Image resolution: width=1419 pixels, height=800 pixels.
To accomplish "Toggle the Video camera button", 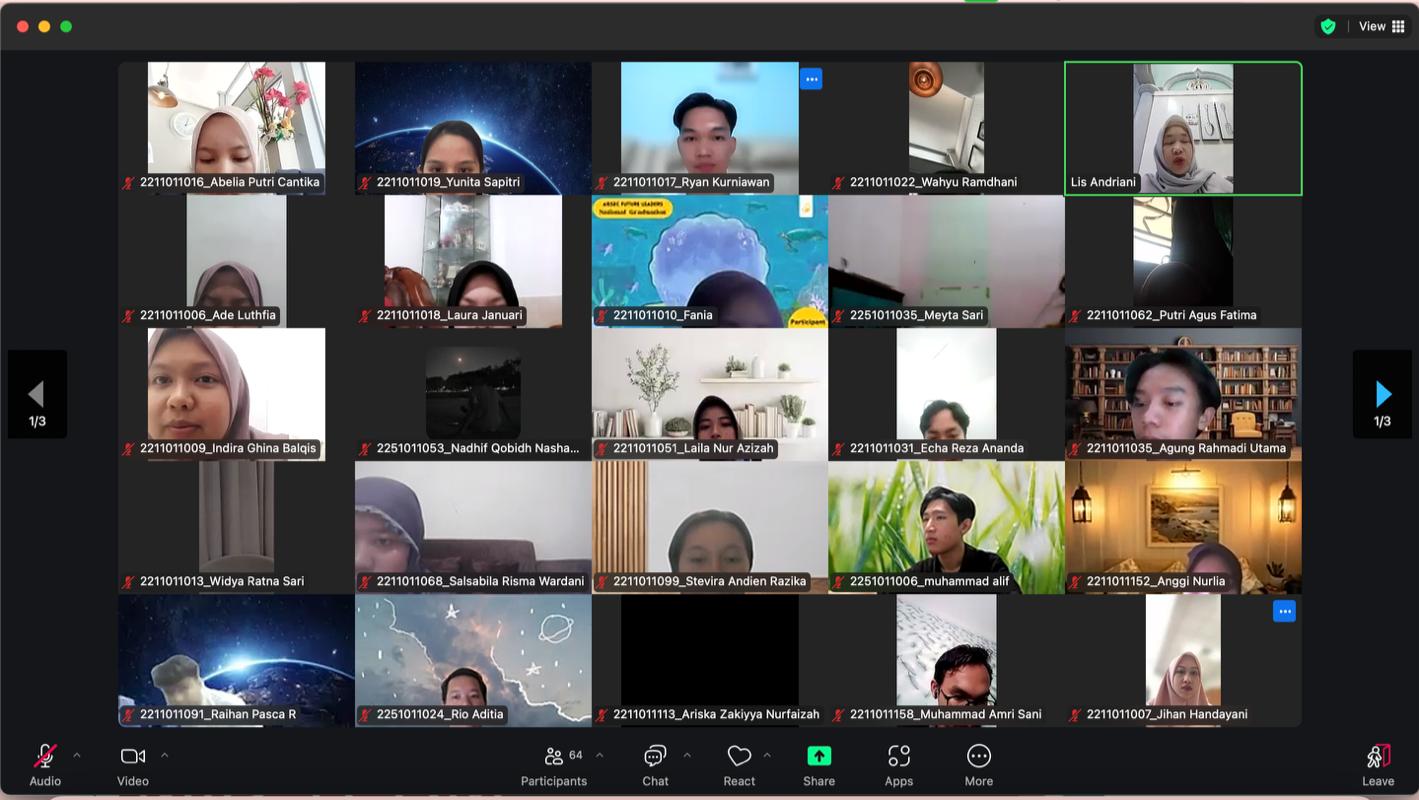I will [133, 757].
